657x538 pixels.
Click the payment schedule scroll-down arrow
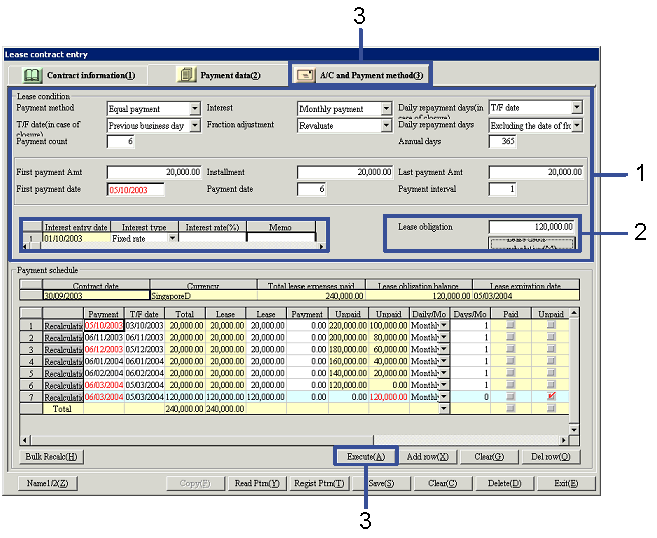(574, 430)
